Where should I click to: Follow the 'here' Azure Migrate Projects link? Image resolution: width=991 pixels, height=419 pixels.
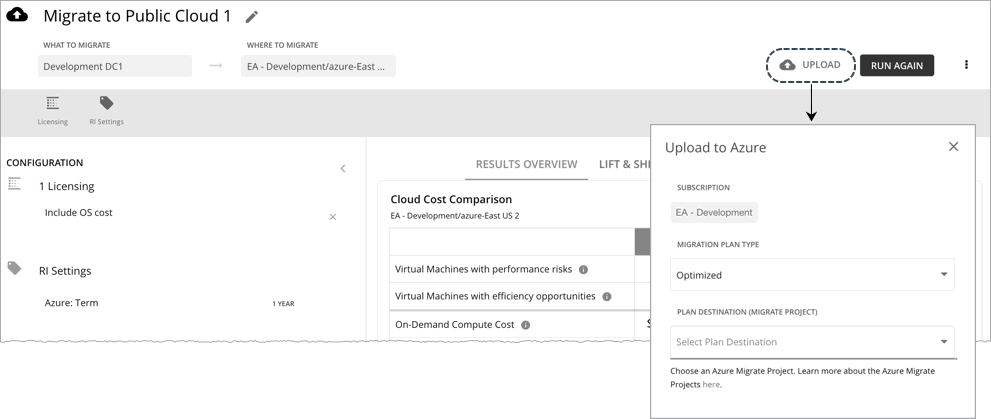coord(711,384)
